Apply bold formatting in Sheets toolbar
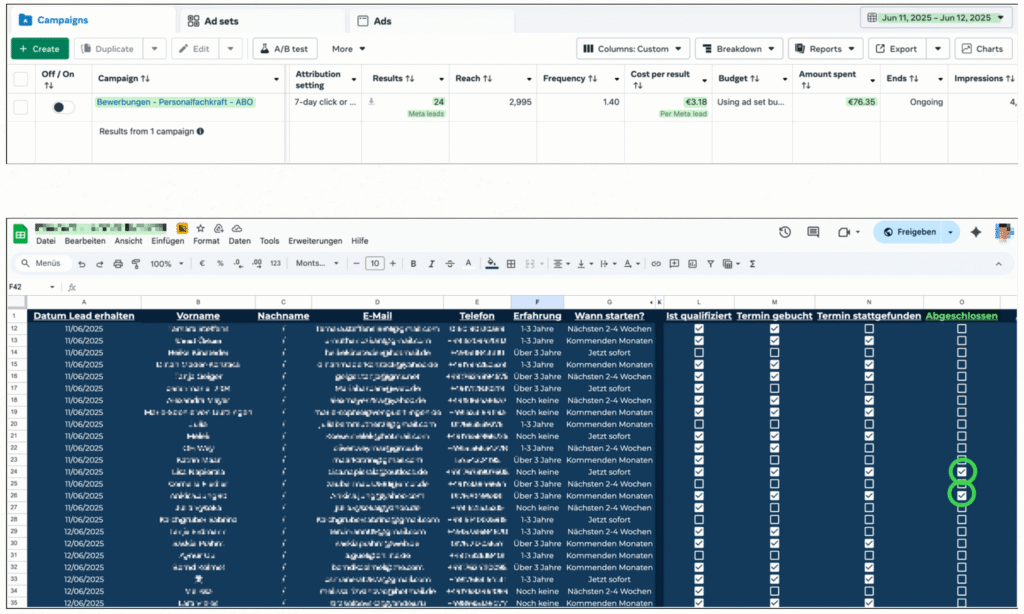The width and height of the screenshot is (1024, 614). pyautogui.click(x=413, y=264)
